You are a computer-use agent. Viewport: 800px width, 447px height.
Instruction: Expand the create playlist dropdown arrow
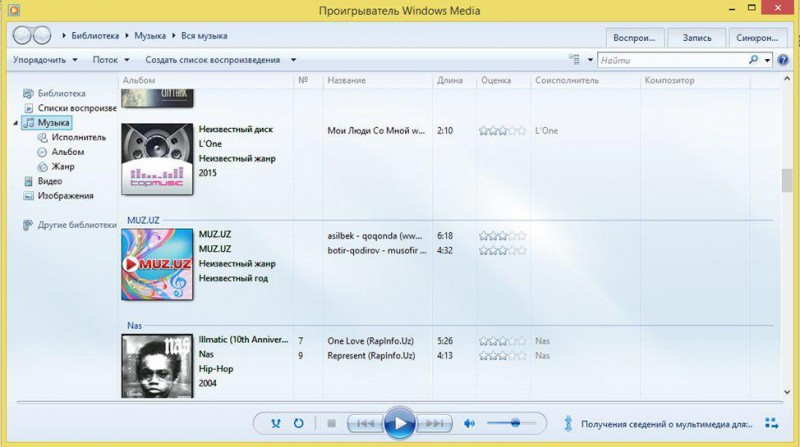point(293,60)
